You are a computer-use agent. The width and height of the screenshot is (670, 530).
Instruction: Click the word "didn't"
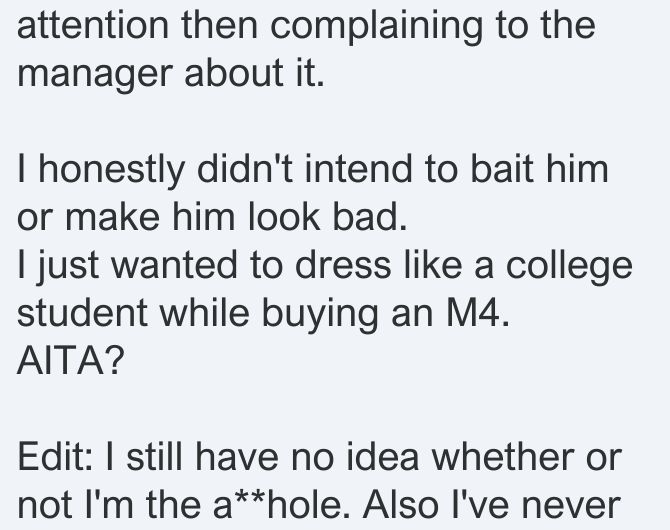[x=245, y=168]
